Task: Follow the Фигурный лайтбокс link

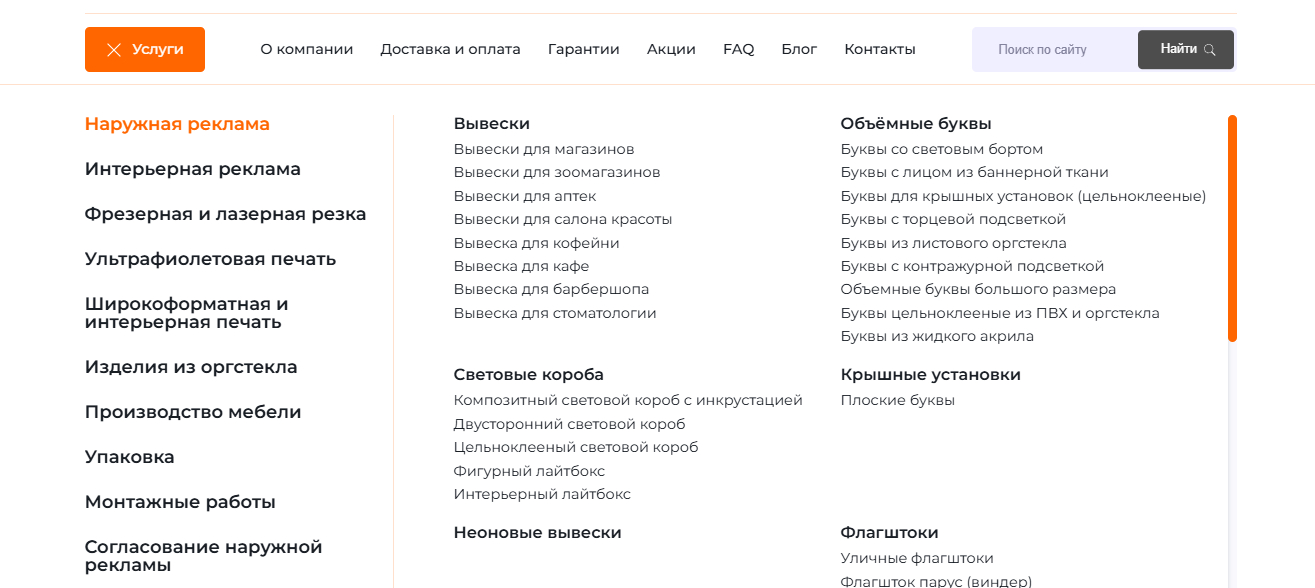Action: pyautogui.click(x=529, y=471)
